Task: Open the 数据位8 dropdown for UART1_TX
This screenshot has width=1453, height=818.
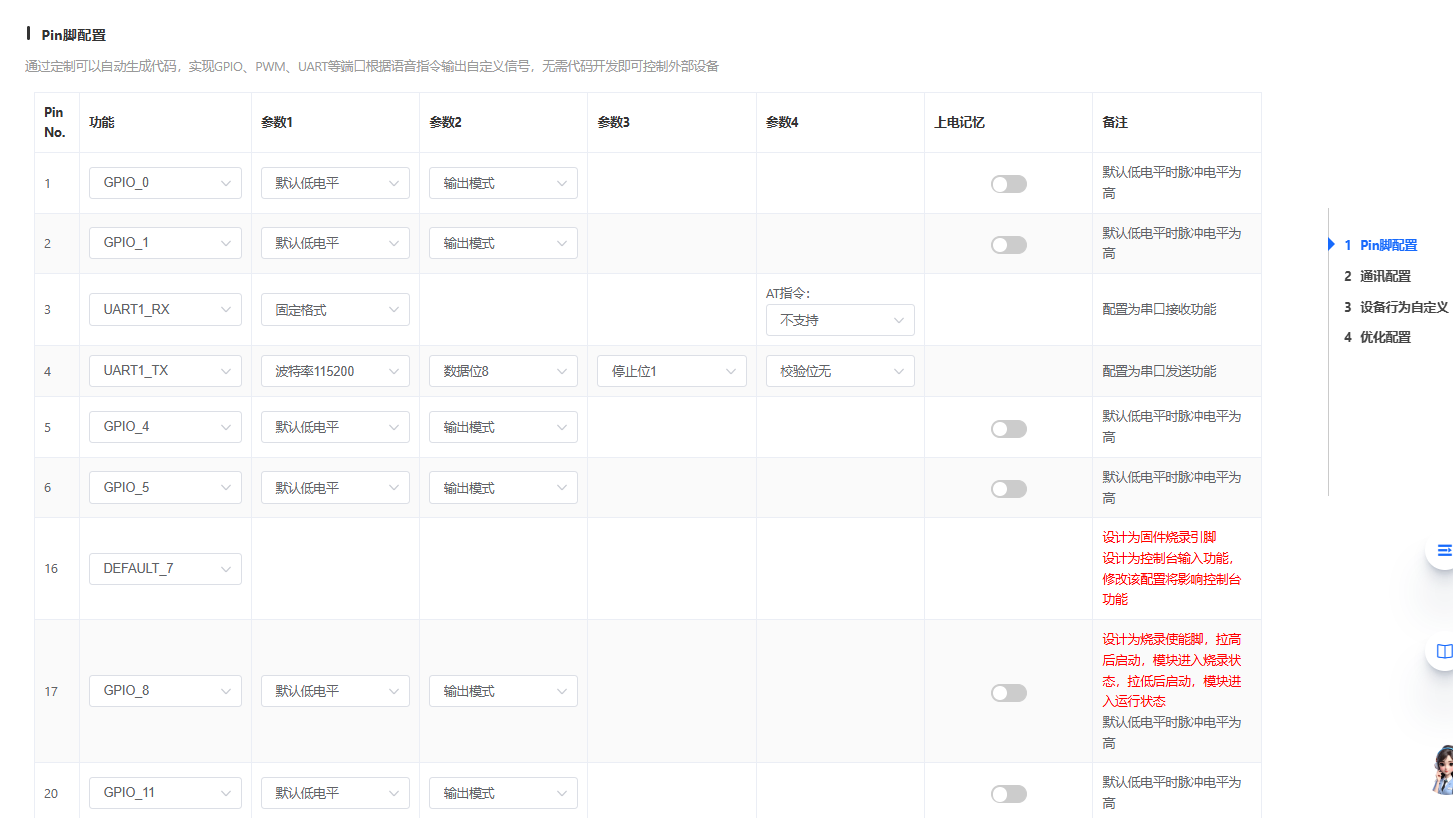Action: click(503, 370)
